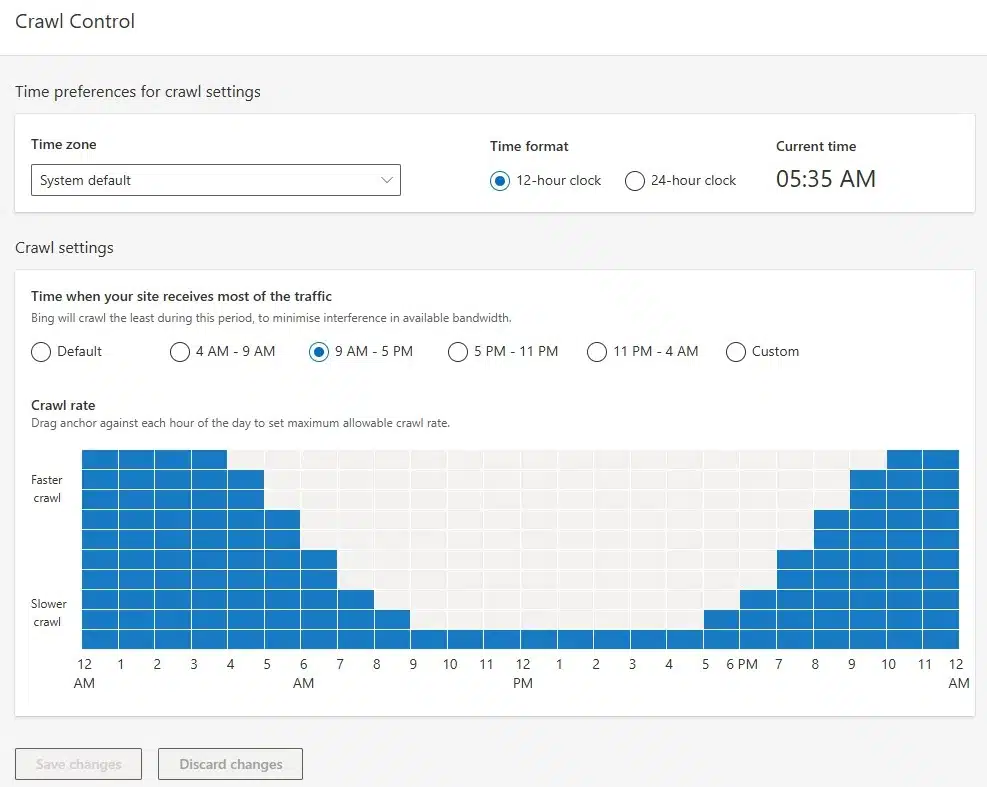Click the Slower crawl axis label
This screenshot has width=987, height=787.
click(x=48, y=613)
